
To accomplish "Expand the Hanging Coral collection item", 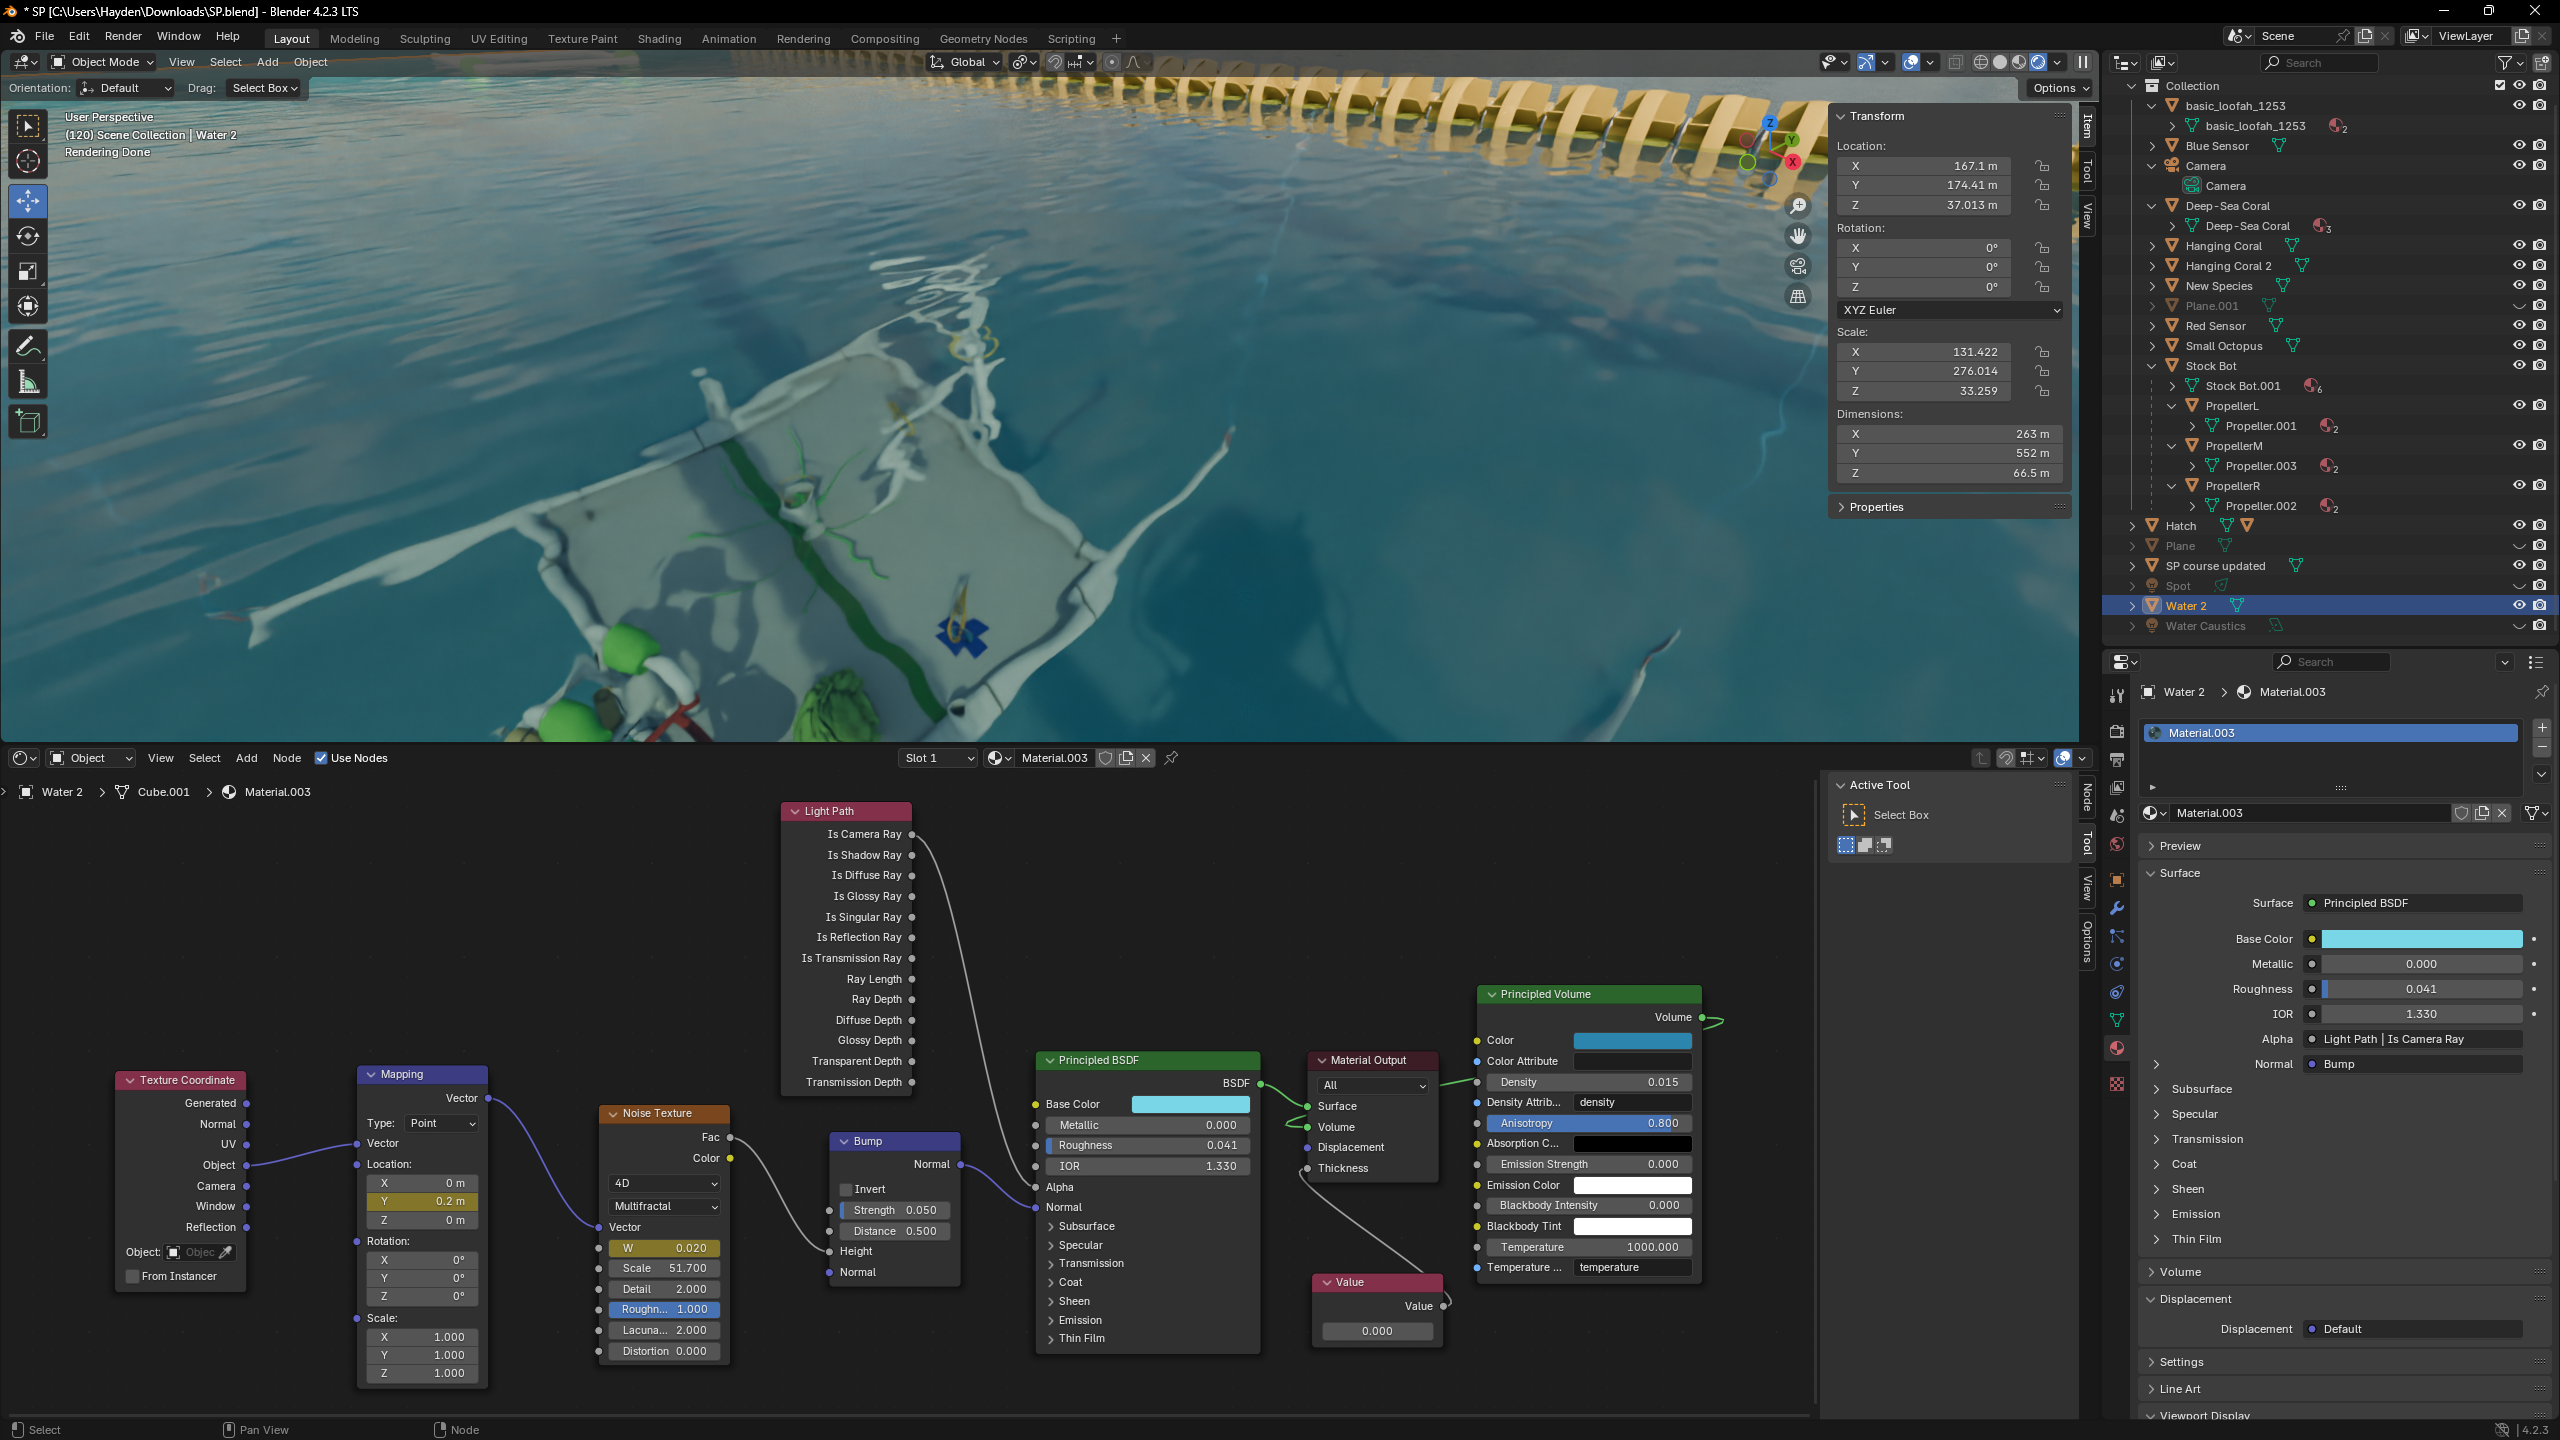I will 2152,246.
